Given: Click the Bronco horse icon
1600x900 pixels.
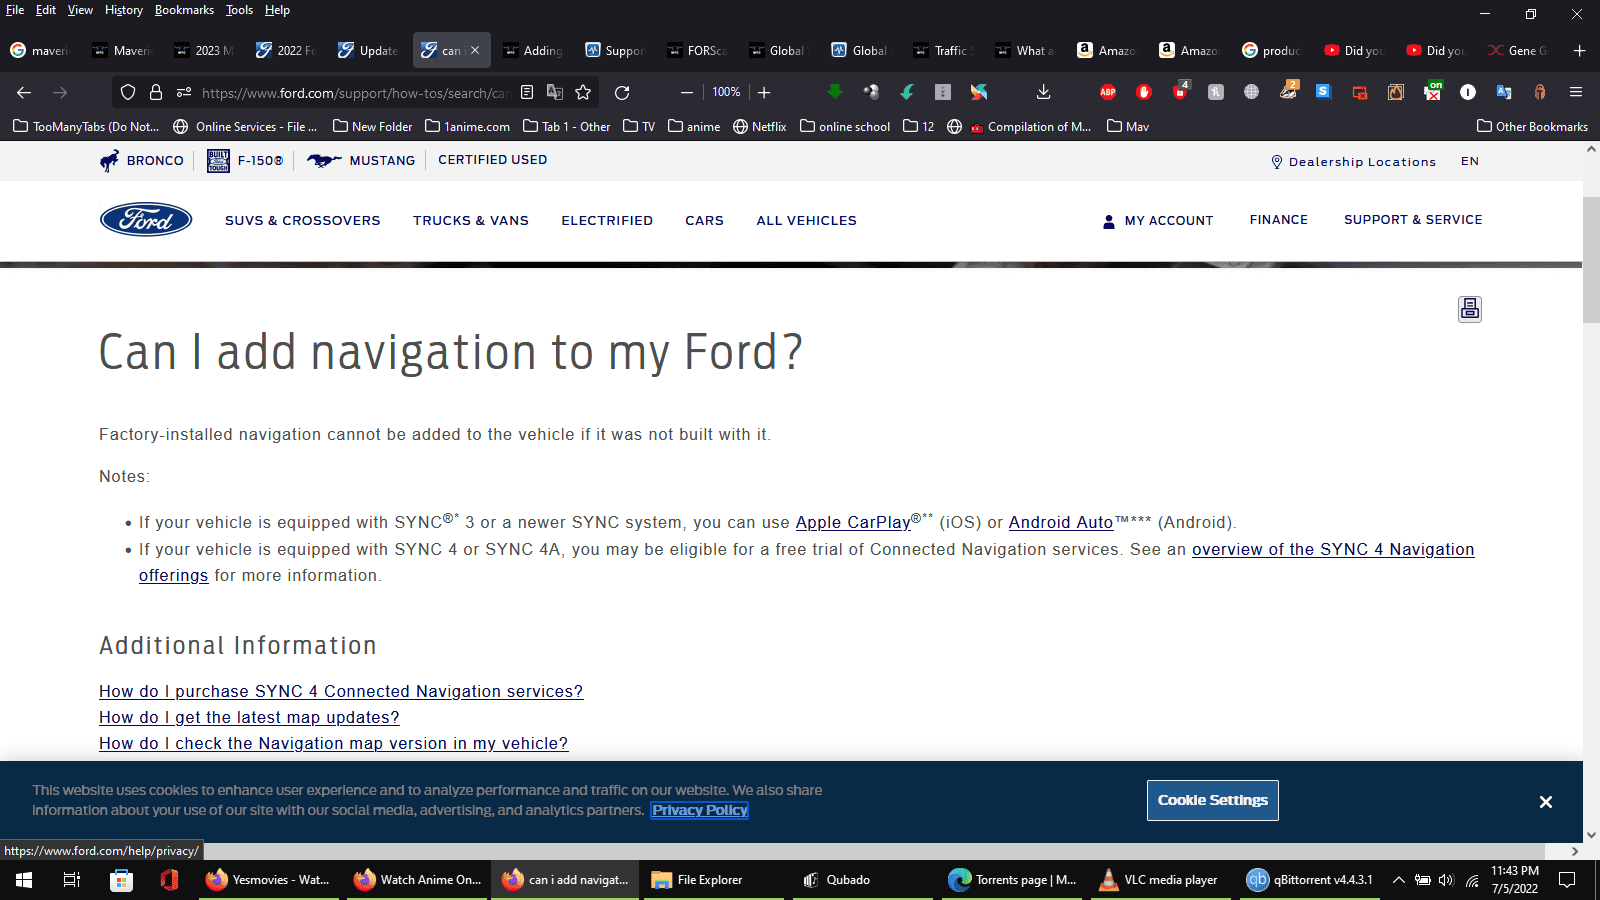Looking at the screenshot, I should [109, 161].
